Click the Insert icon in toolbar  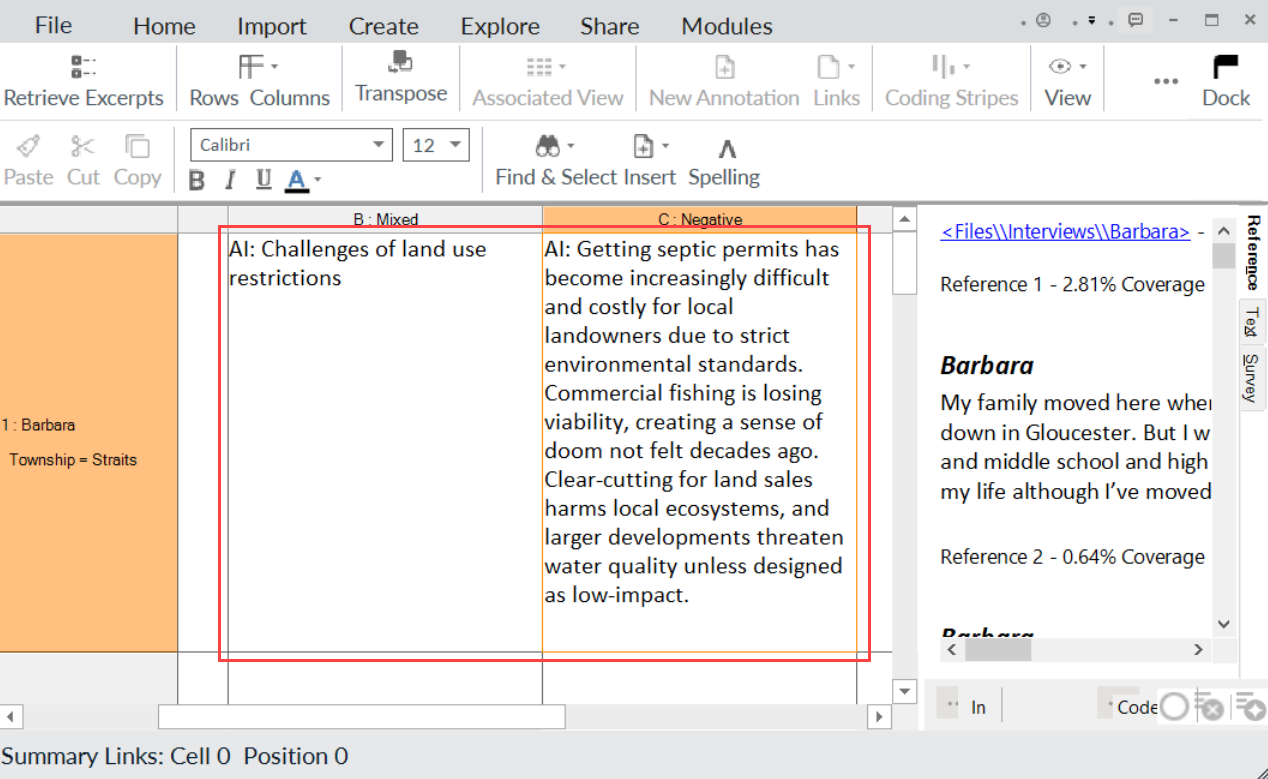pos(645,148)
